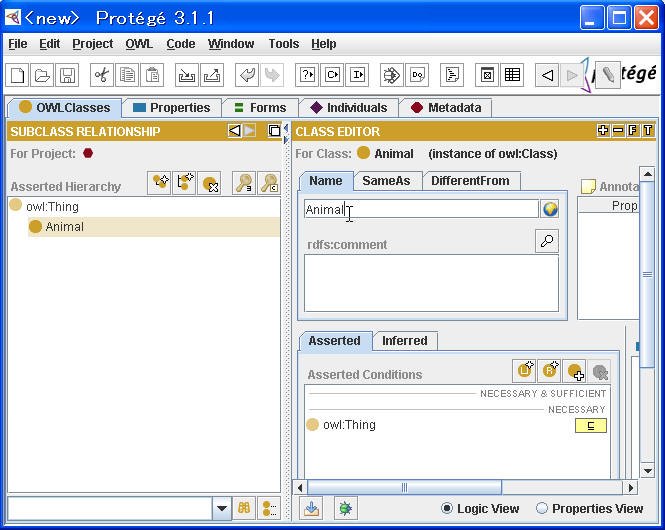665x530 pixels.
Task: Click the Delete class icon in hierarchy panel
Action: (x=209, y=182)
